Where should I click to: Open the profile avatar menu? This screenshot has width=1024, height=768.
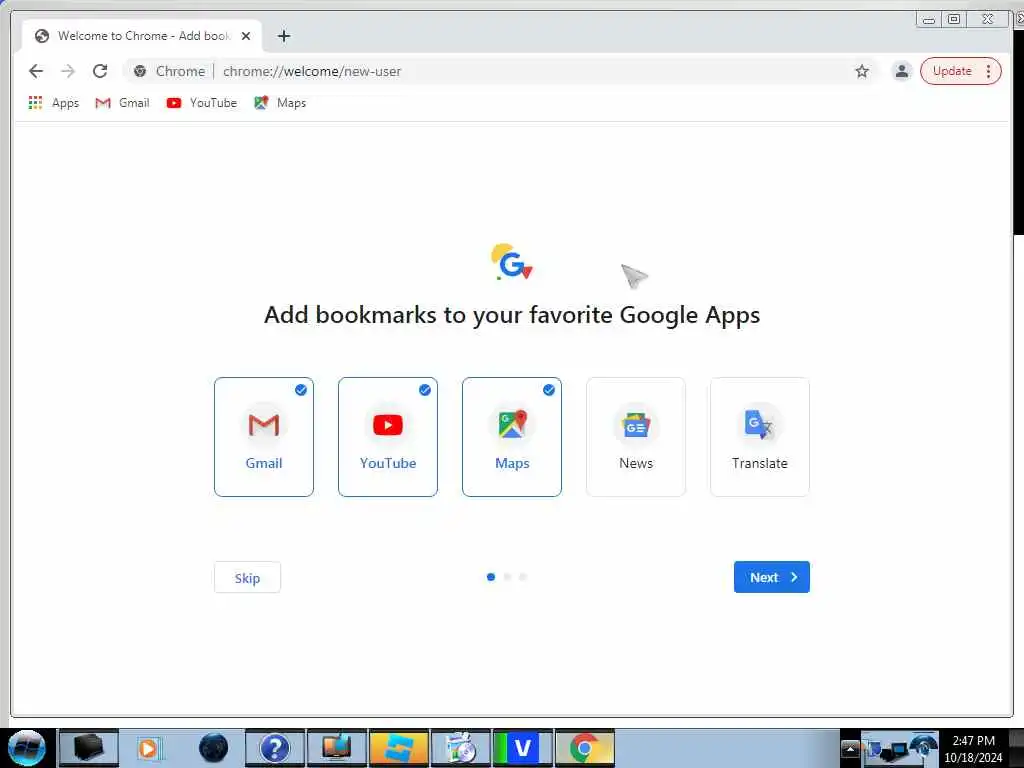click(x=901, y=71)
